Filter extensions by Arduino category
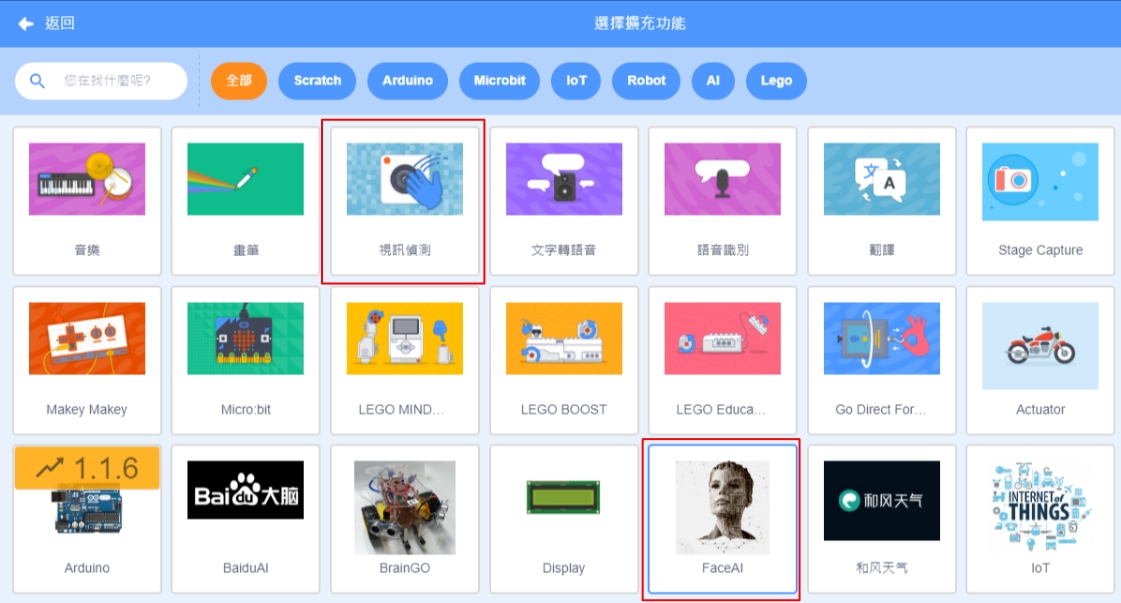Viewport: 1121px width, 603px height. 407,81
